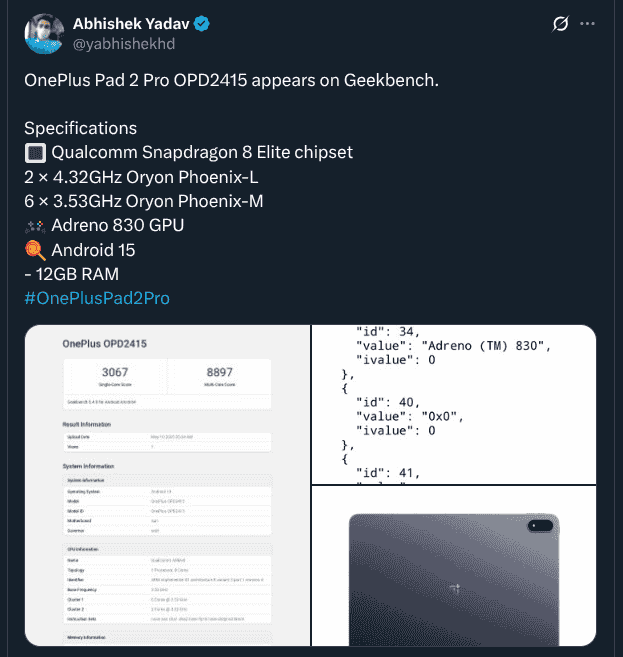Open the JSON code snippet image
Image resolution: width=623 pixels, height=657 pixels.
coord(453,404)
